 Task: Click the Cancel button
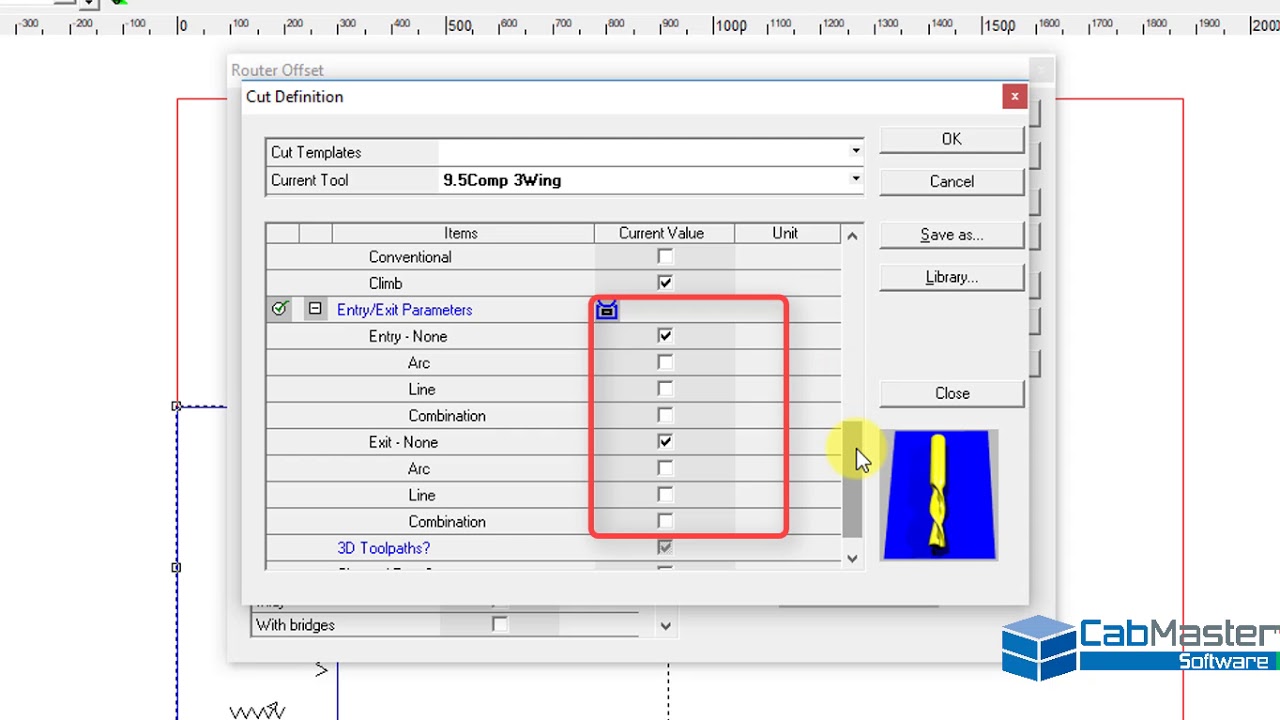tap(951, 181)
